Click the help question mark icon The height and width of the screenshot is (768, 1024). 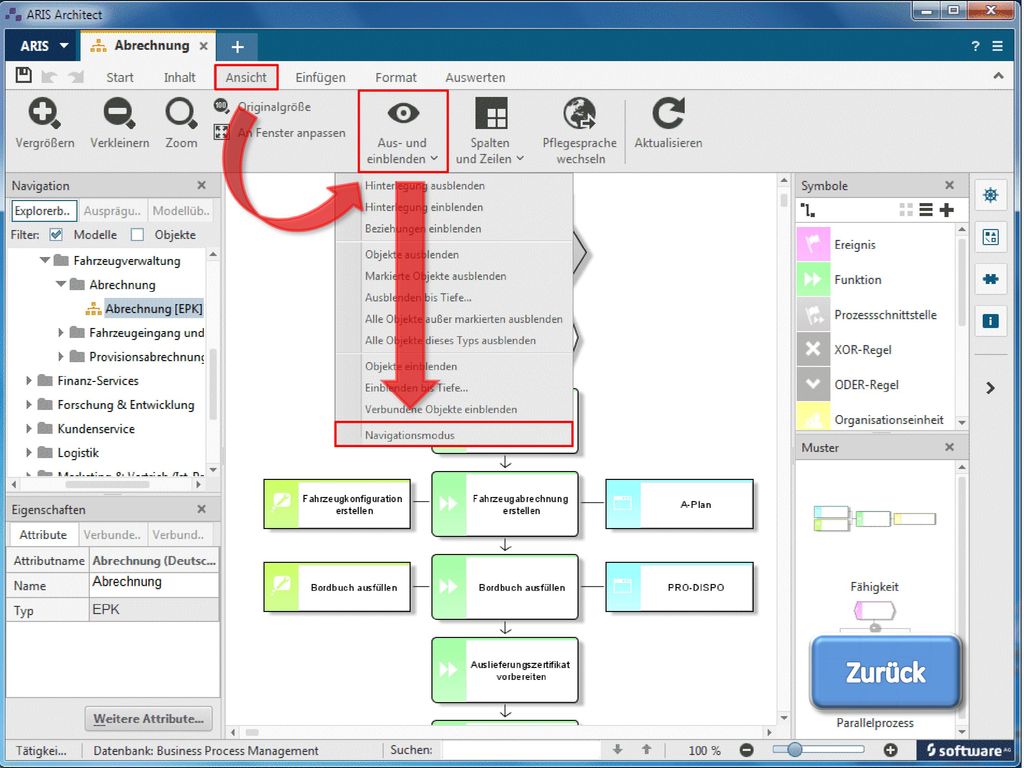coord(975,46)
